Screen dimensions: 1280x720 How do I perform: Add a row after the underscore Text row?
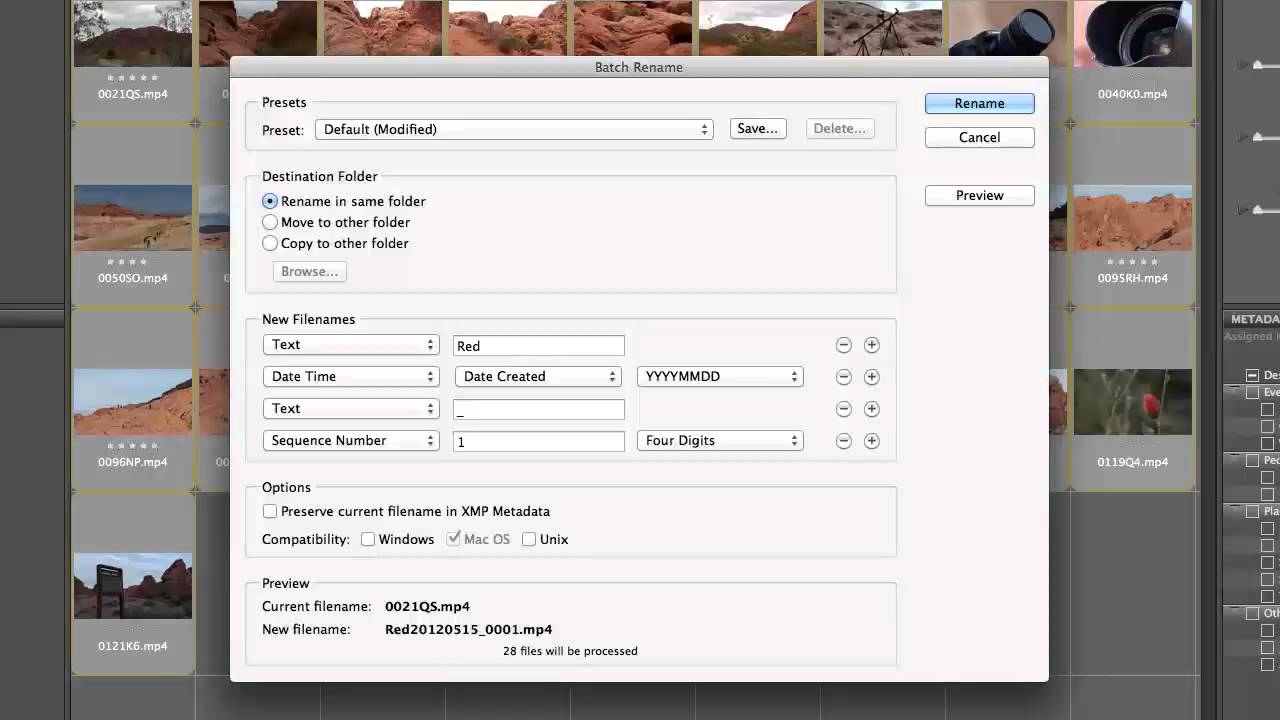click(x=871, y=409)
